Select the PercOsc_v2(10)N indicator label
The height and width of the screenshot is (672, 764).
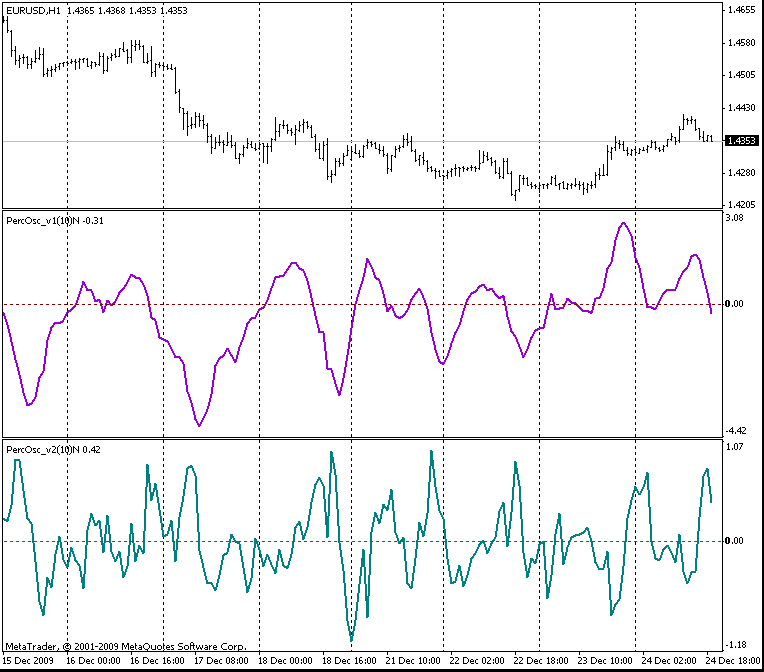[x=43, y=450]
